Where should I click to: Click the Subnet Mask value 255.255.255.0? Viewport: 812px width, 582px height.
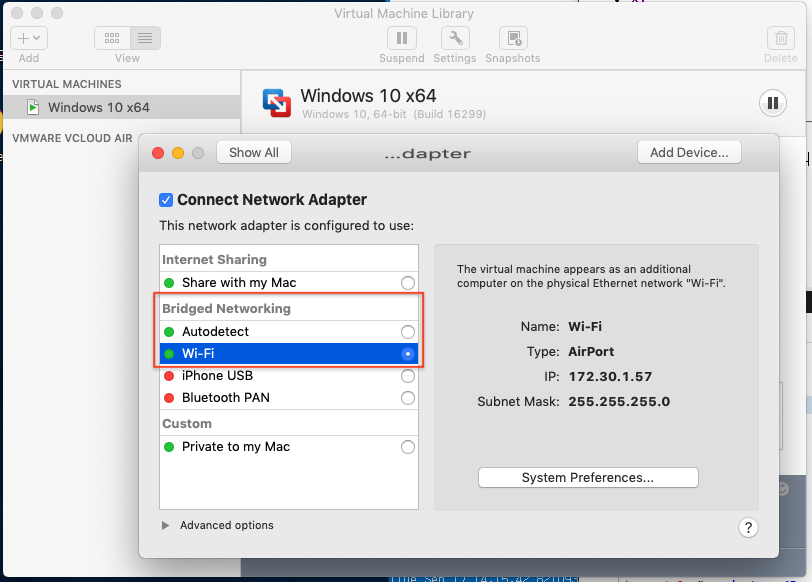(619, 402)
